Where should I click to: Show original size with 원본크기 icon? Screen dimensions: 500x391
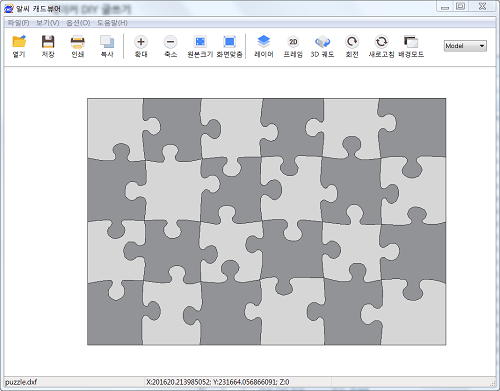pos(200,46)
